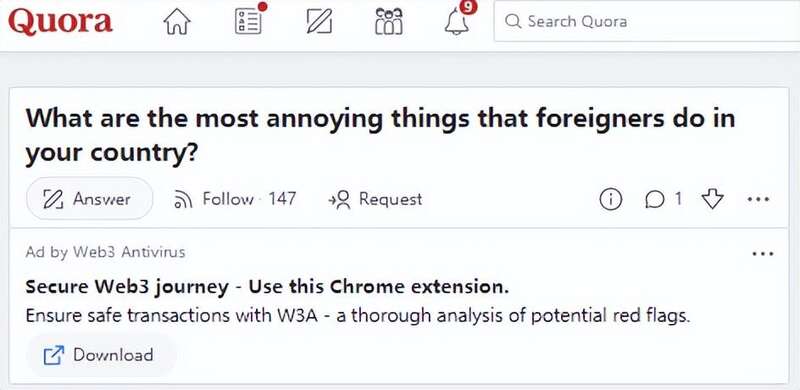Viewport: 800px width, 390px height.
Task: Open the question's comment bubble icon
Action: 656,200
